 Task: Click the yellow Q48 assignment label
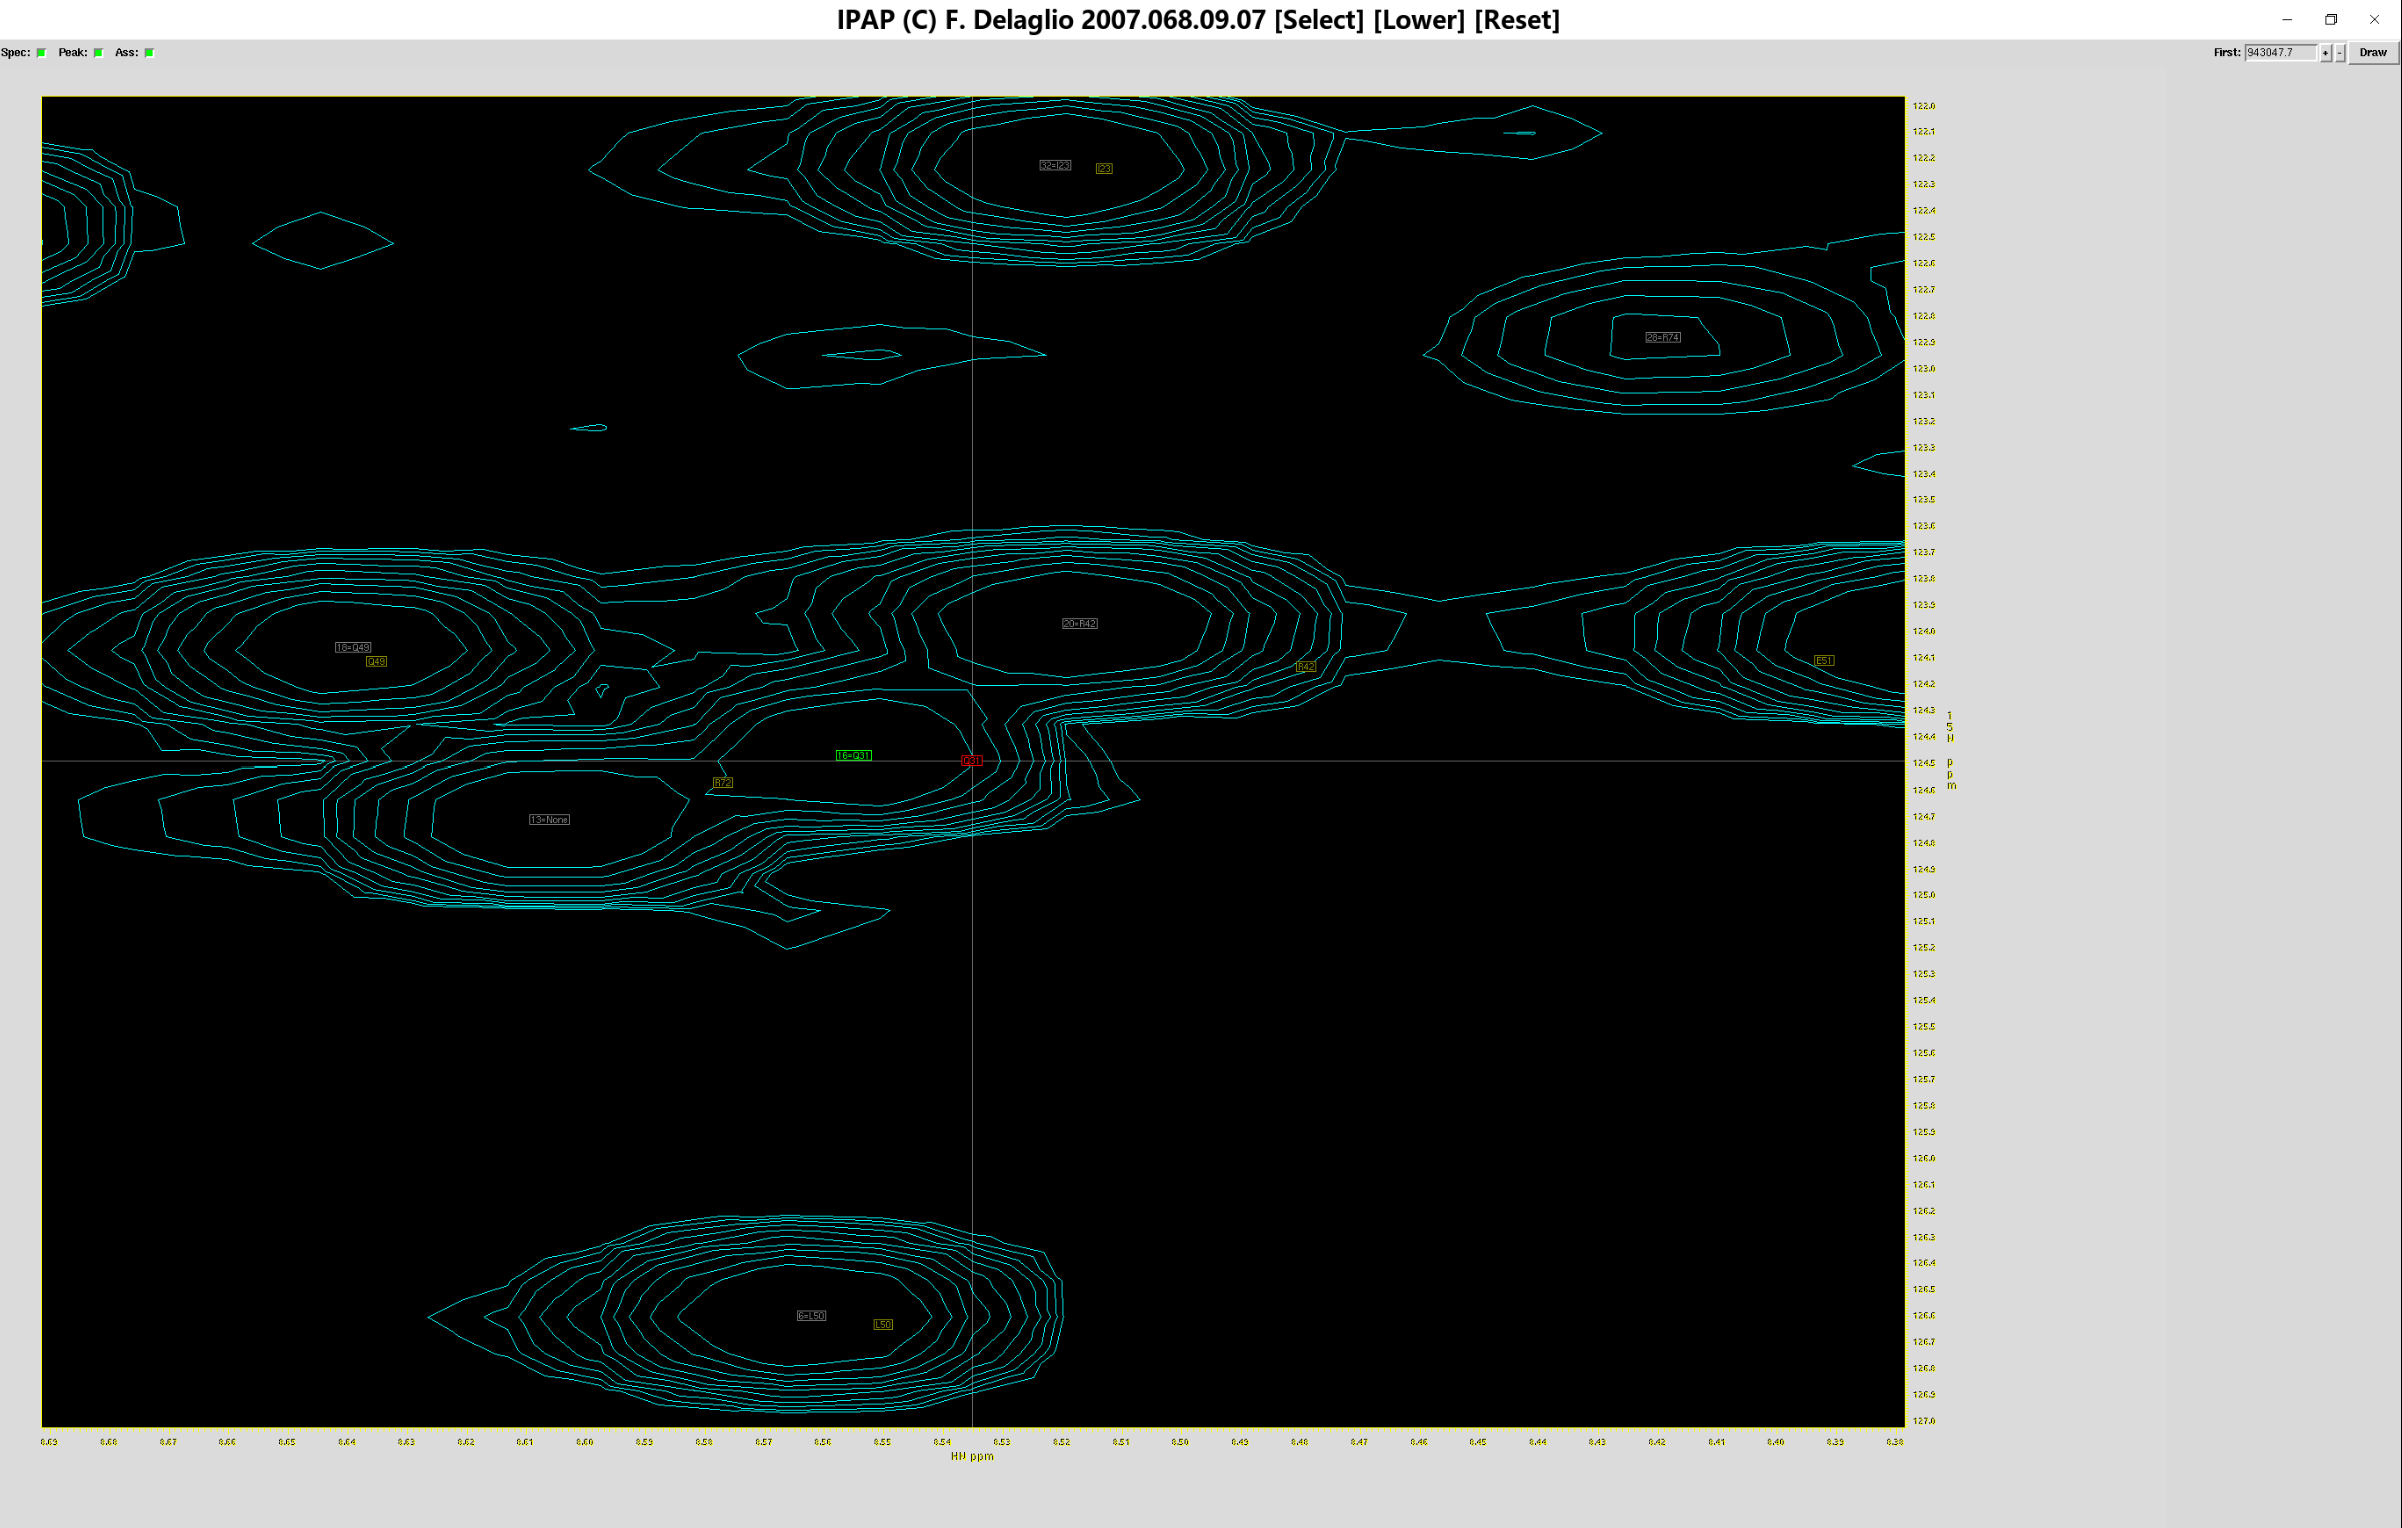point(376,662)
